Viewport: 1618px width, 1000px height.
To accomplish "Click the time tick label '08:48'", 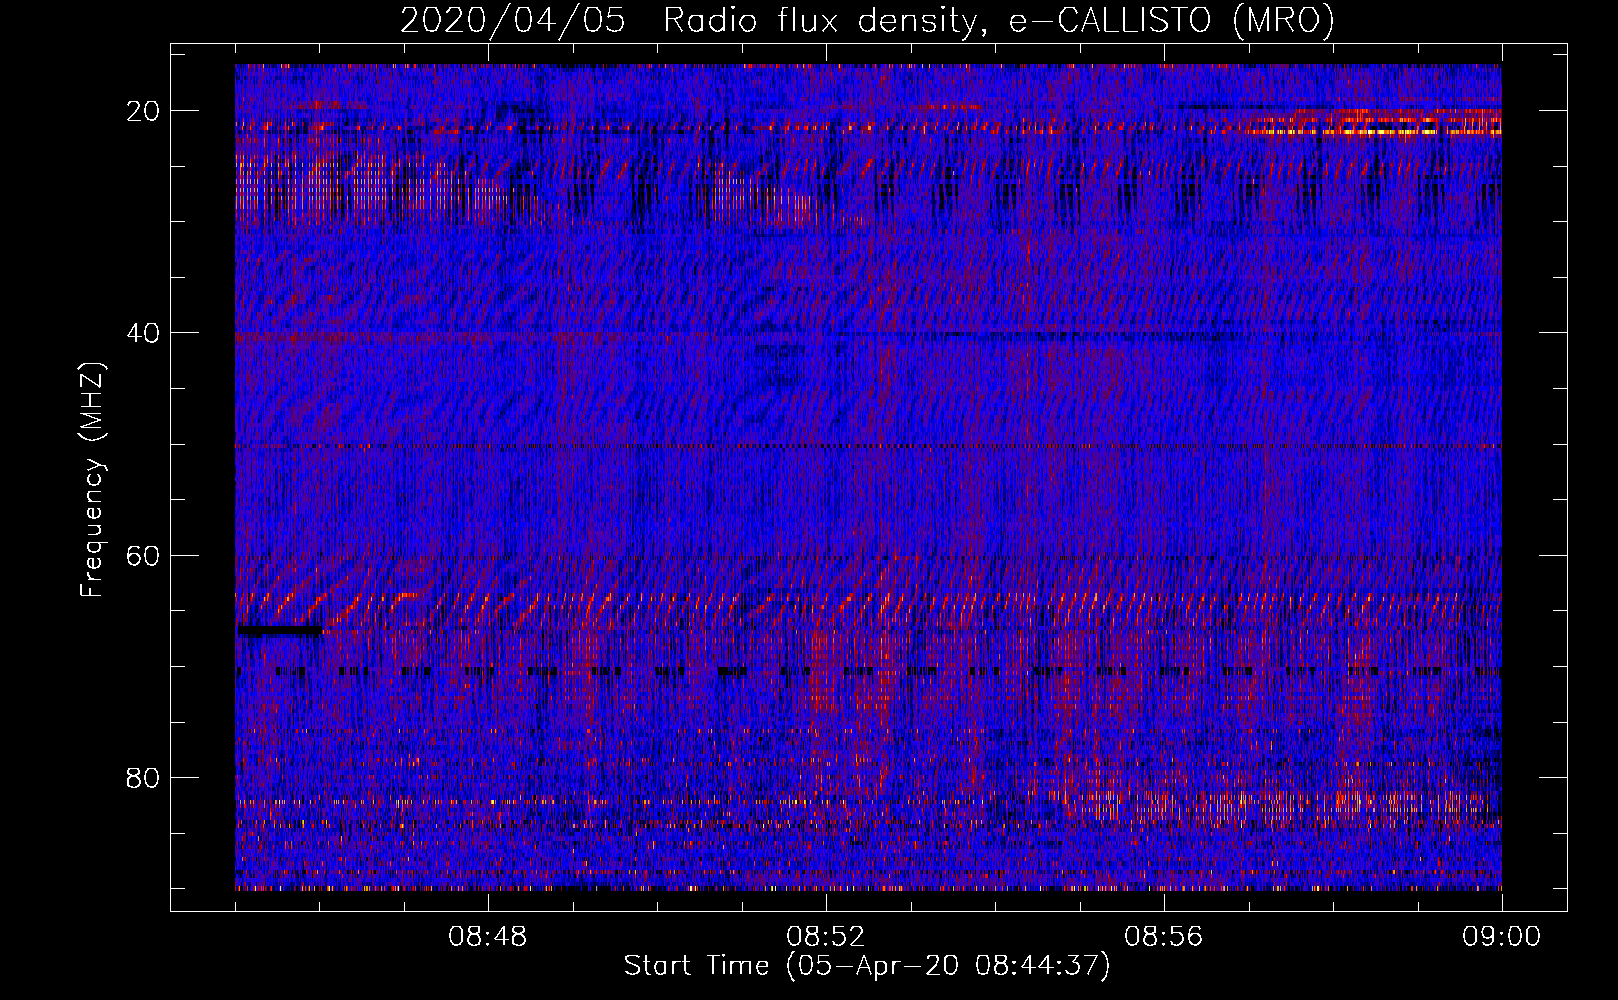I will (488, 937).
